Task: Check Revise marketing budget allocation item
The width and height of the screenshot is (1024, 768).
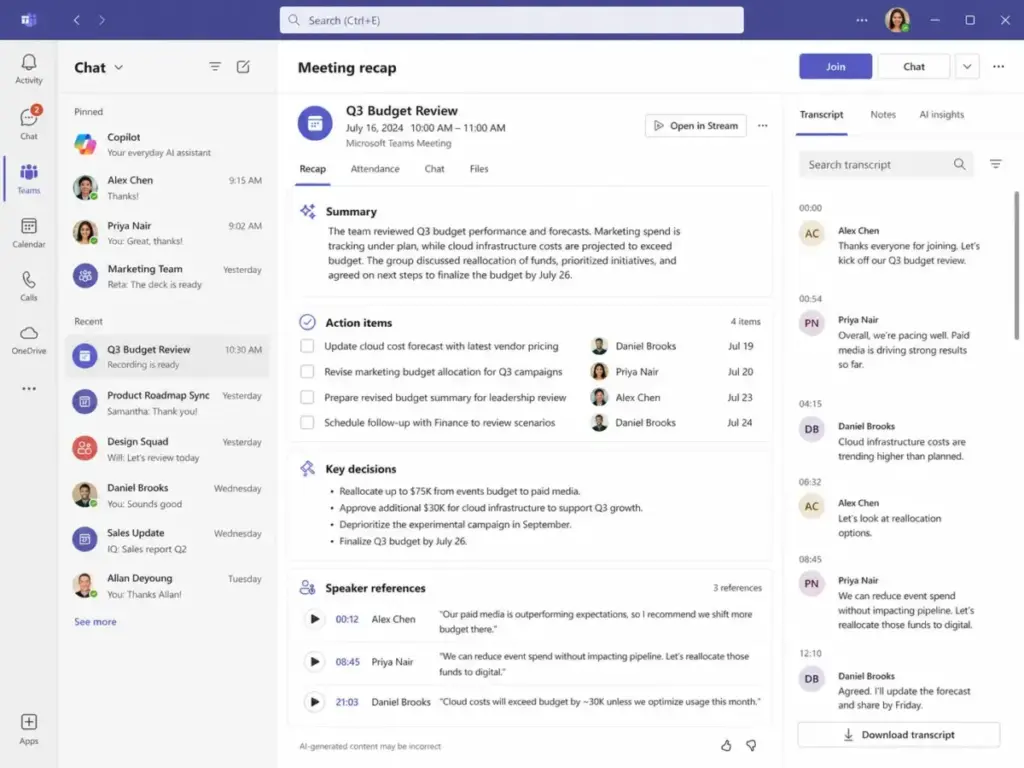Action: click(x=307, y=372)
